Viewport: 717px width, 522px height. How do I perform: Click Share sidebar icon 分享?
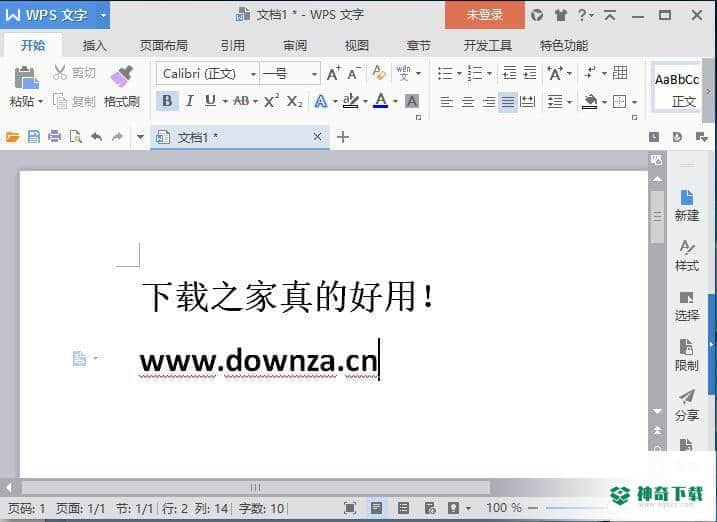pos(686,405)
